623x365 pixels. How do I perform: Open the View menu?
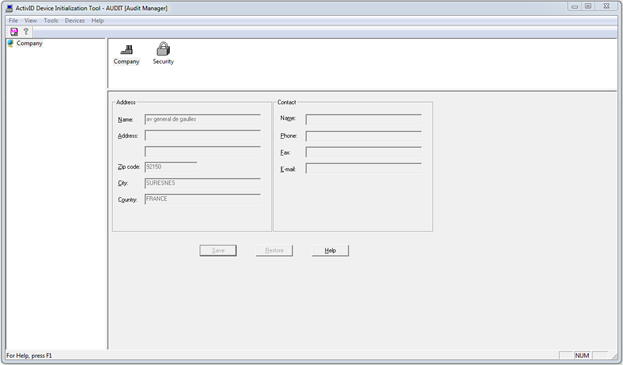click(x=31, y=21)
